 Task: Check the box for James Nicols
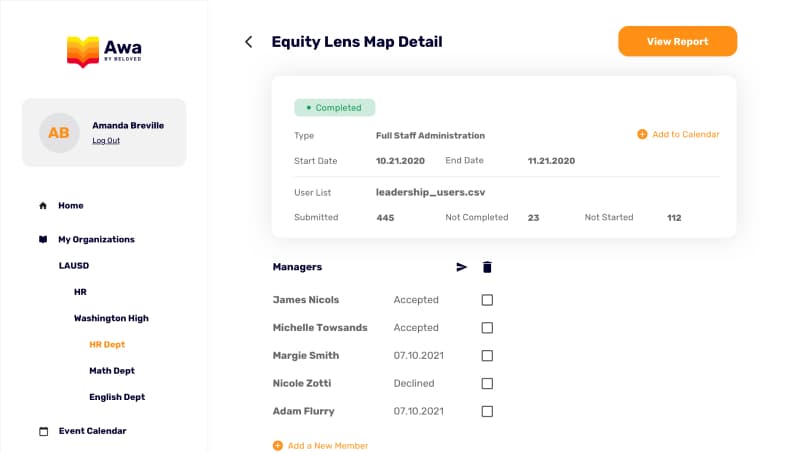(487, 300)
